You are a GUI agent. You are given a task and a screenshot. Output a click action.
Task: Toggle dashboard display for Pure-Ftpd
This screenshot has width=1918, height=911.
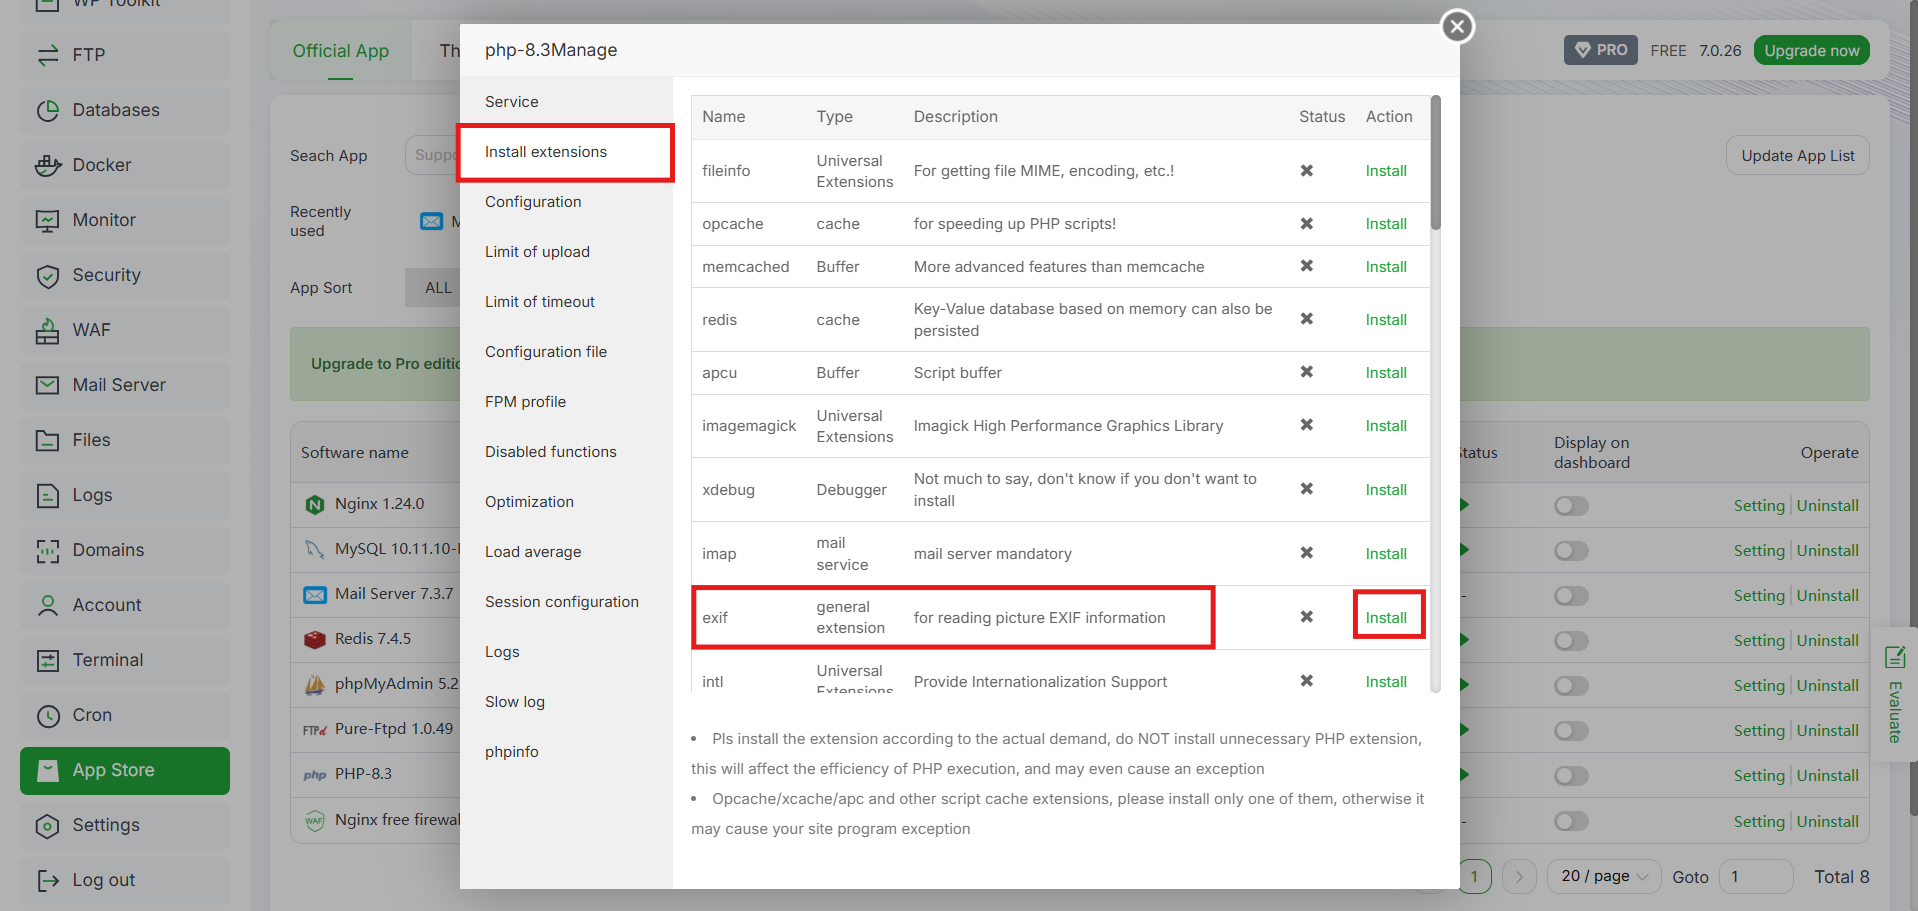click(x=1571, y=731)
